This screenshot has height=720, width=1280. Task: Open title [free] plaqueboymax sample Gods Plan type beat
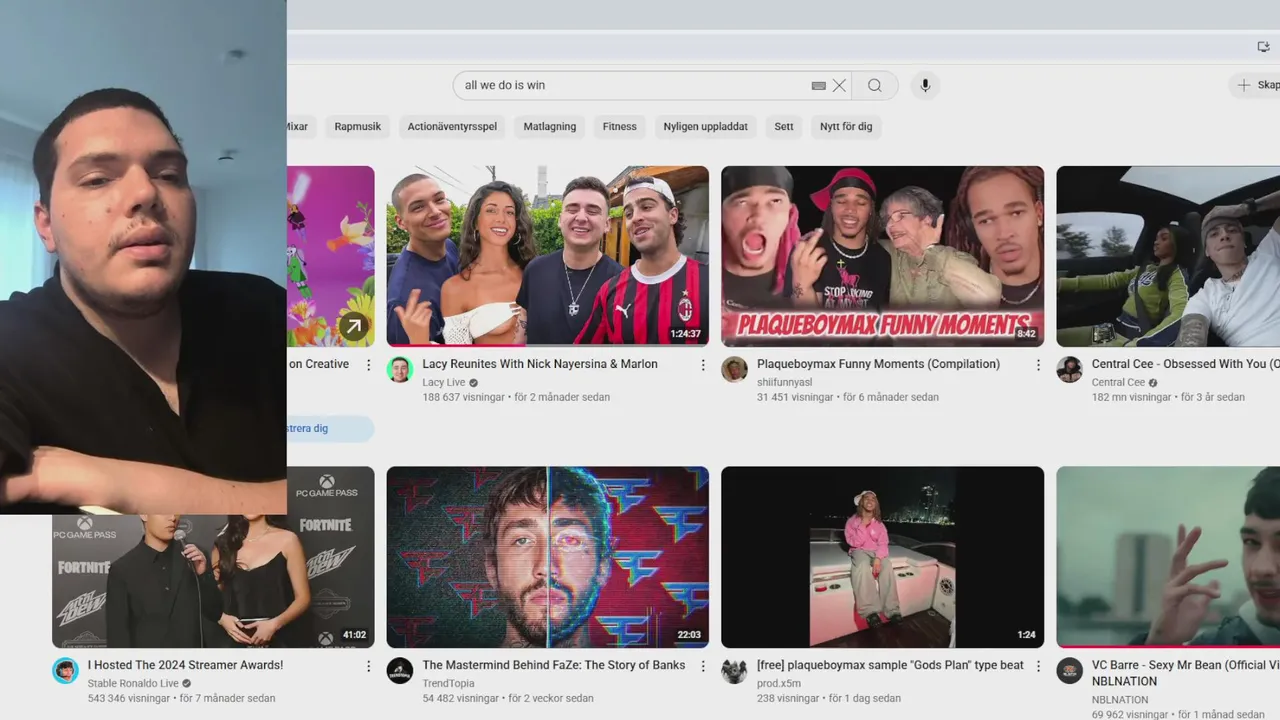(890, 665)
